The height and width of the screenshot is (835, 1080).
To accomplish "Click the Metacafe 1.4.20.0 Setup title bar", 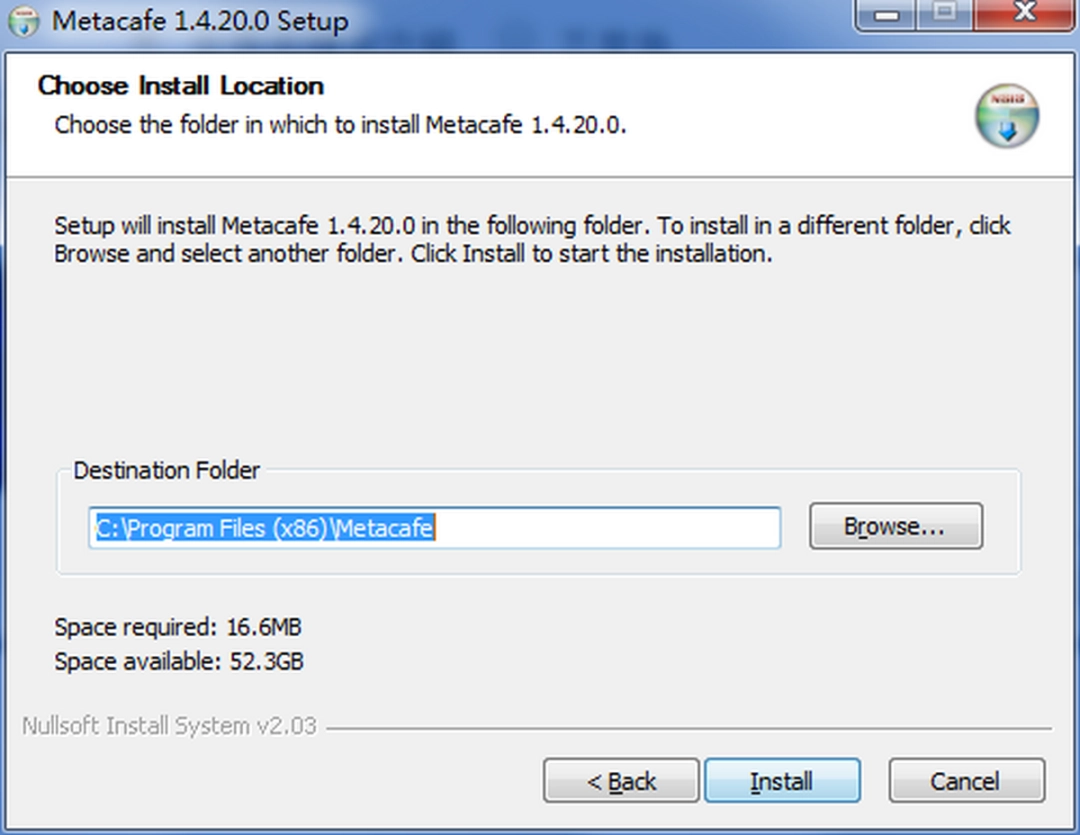I will tap(450, 20).
